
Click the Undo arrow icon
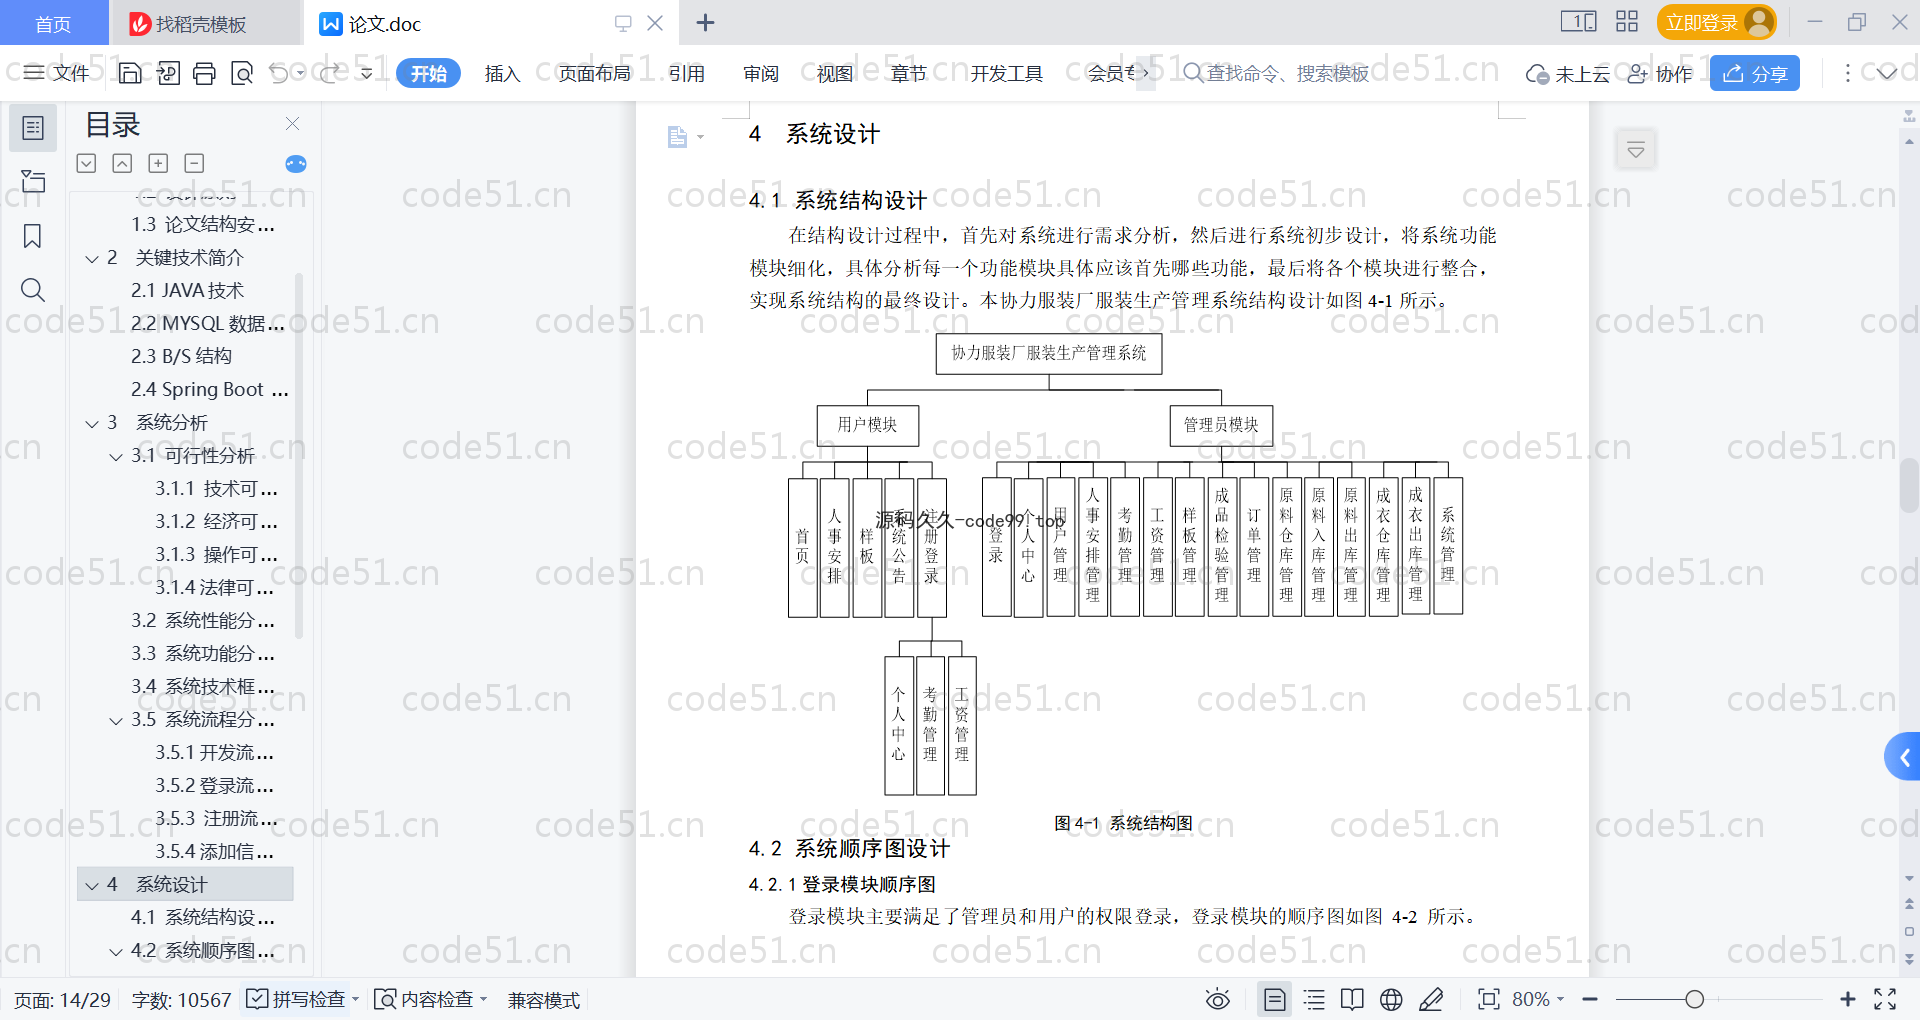pos(279,73)
